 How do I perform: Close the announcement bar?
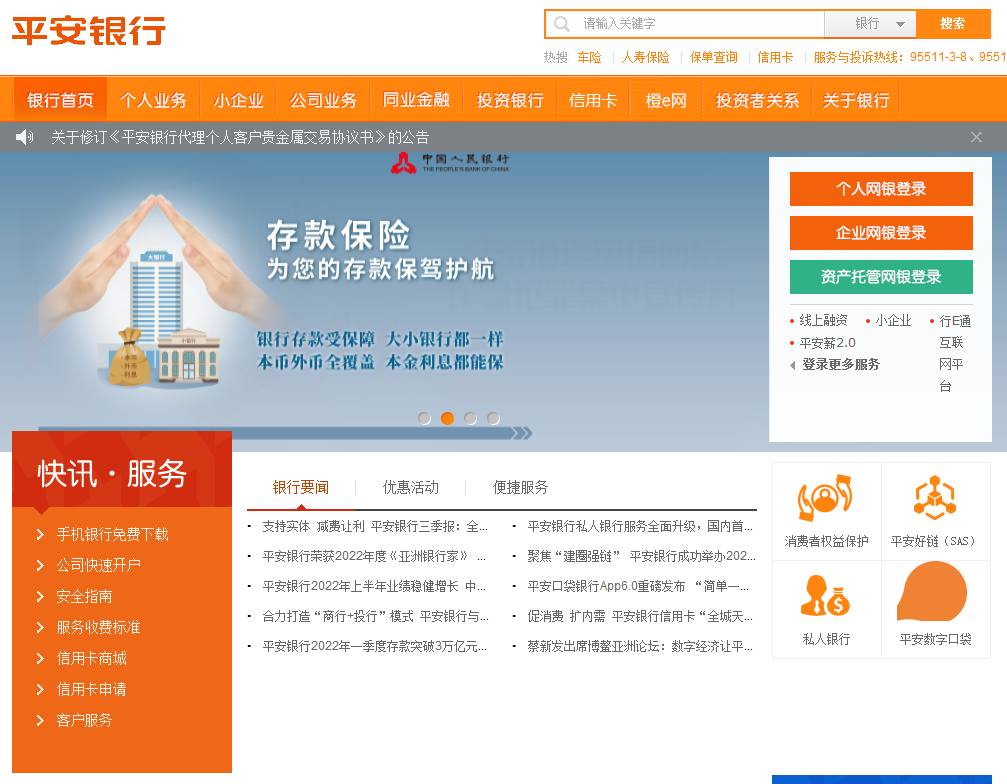click(x=976, y=137)
